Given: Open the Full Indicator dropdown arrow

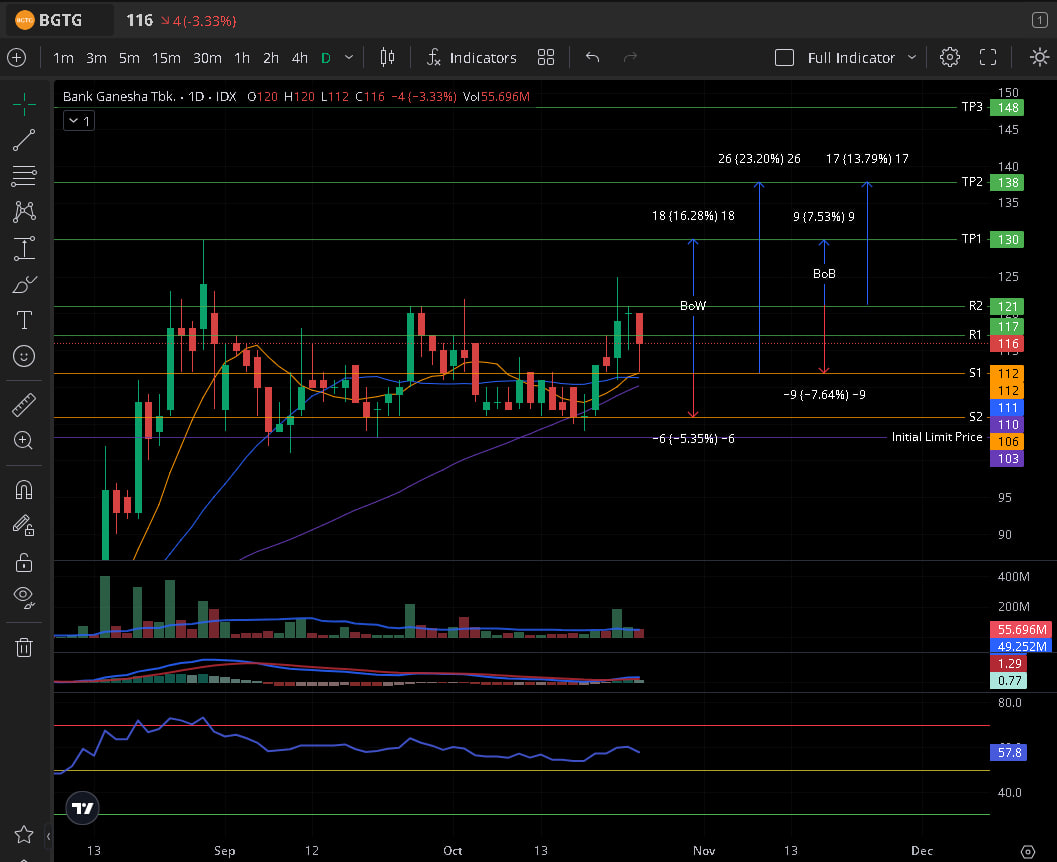Looking at the screenshot, I should coord(912,58).
